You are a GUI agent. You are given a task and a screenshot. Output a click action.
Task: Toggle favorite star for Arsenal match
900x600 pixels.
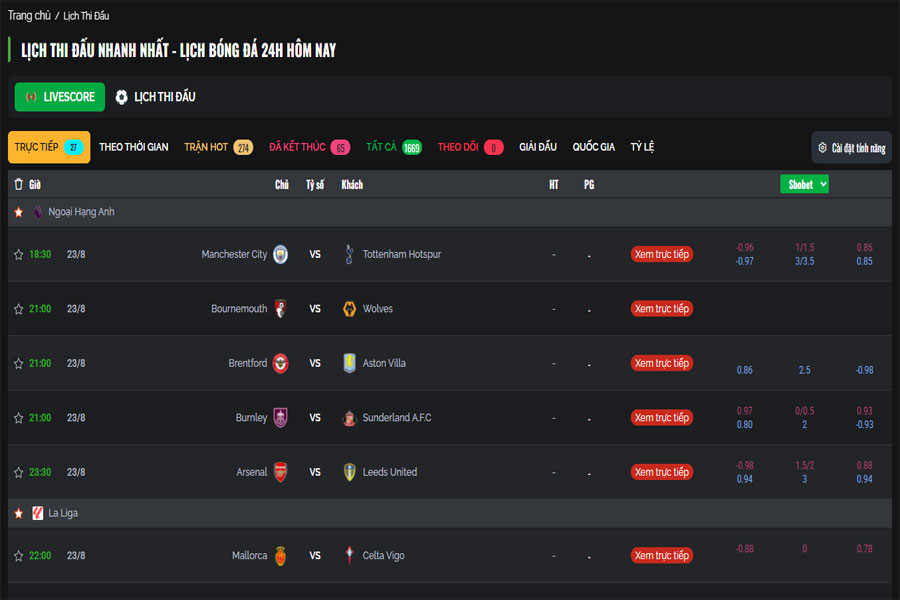click(x=18, y=472)
